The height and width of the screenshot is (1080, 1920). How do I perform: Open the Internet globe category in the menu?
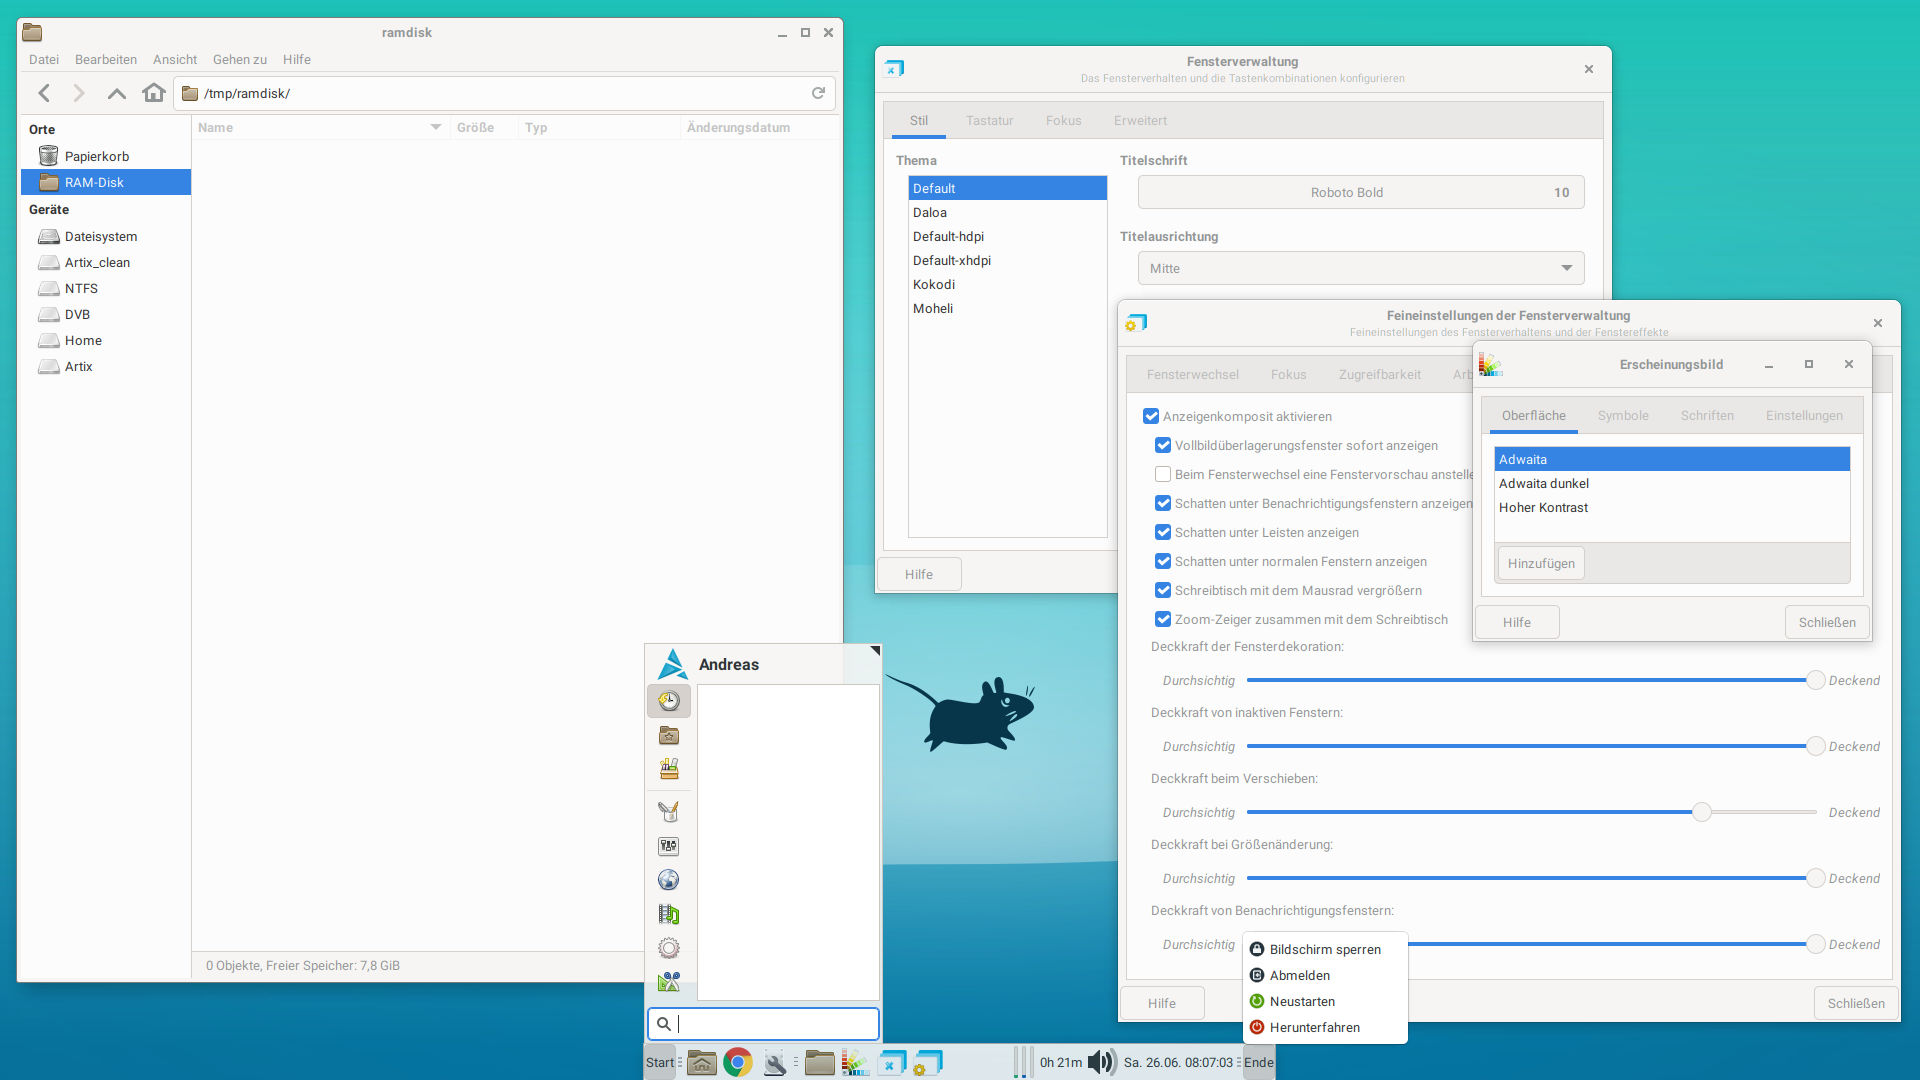[669, 880]
